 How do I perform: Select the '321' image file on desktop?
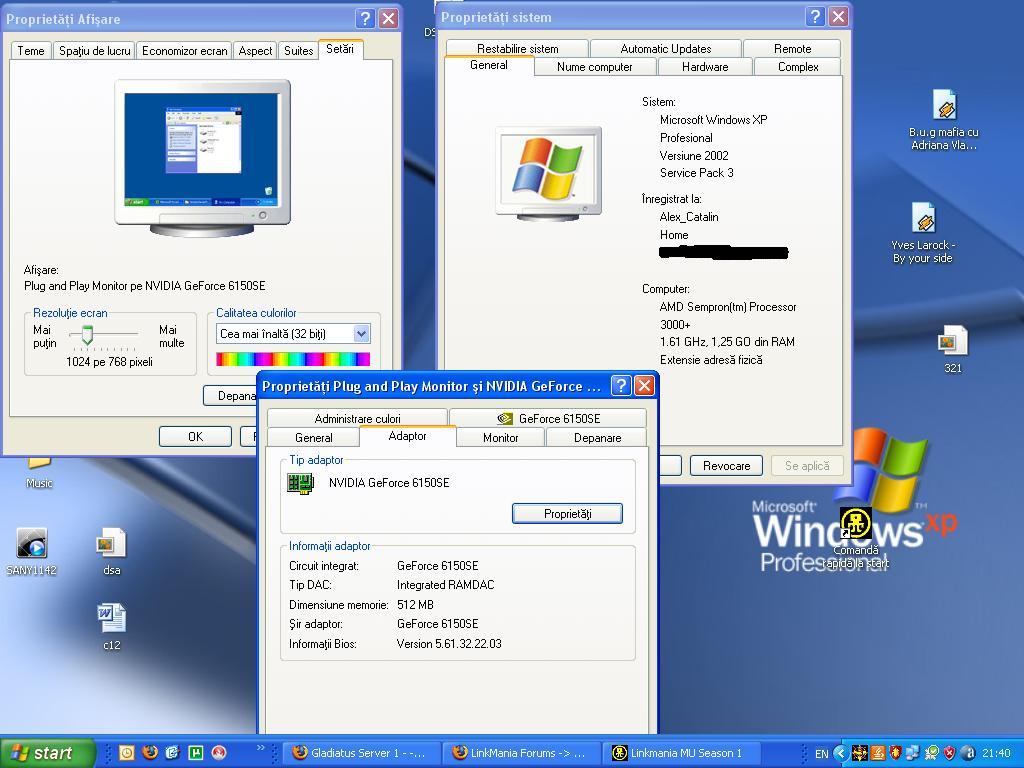click(x=952, y=349)
